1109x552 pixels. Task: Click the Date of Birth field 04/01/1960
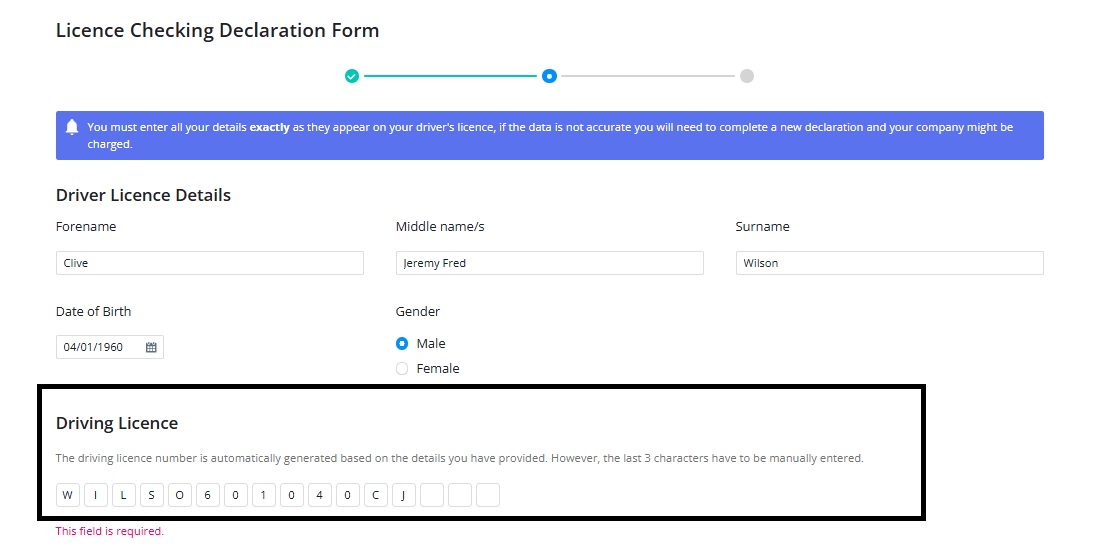[110, 347]
